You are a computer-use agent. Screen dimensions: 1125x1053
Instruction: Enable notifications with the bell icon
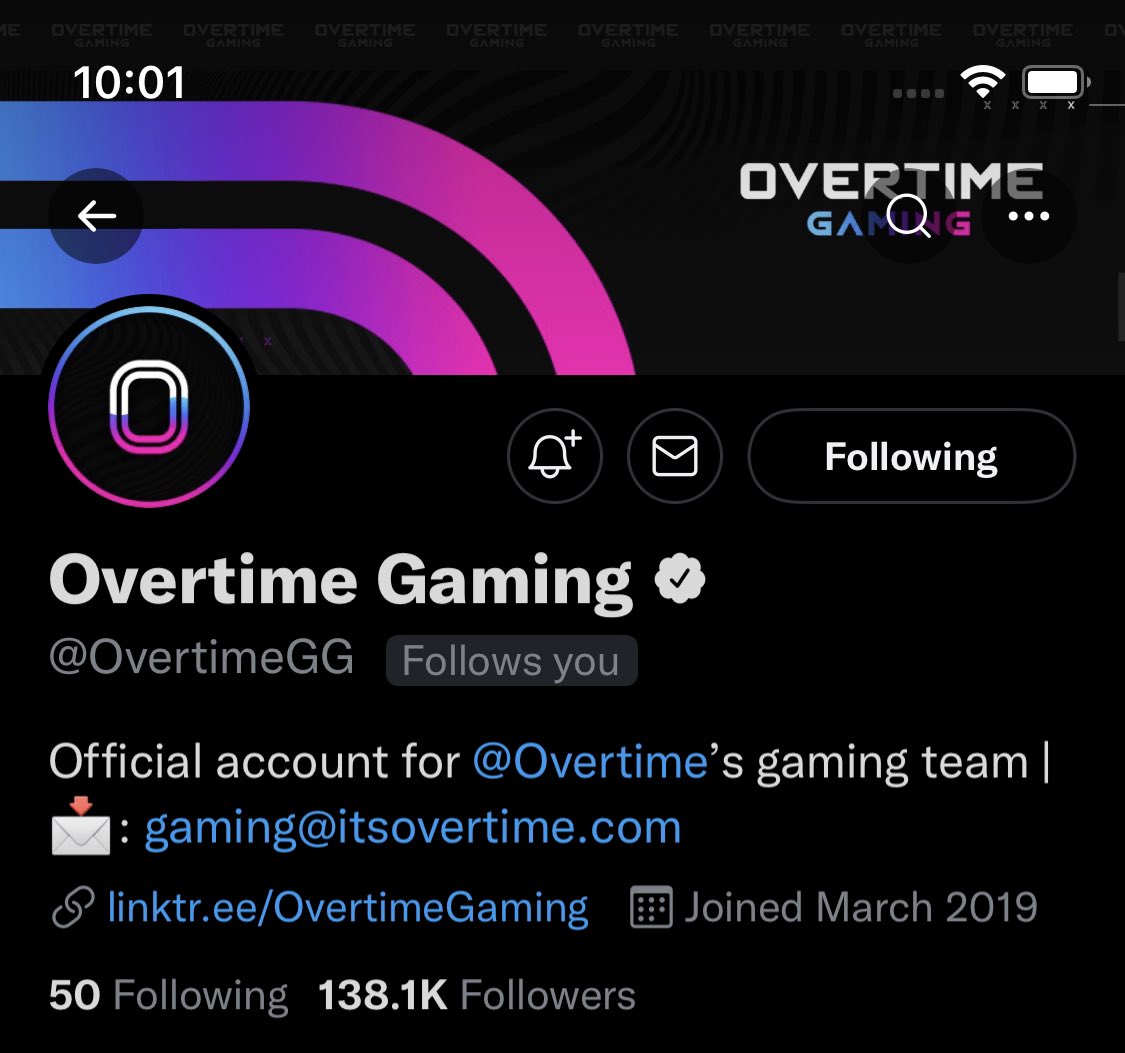[x=555, y=455]
